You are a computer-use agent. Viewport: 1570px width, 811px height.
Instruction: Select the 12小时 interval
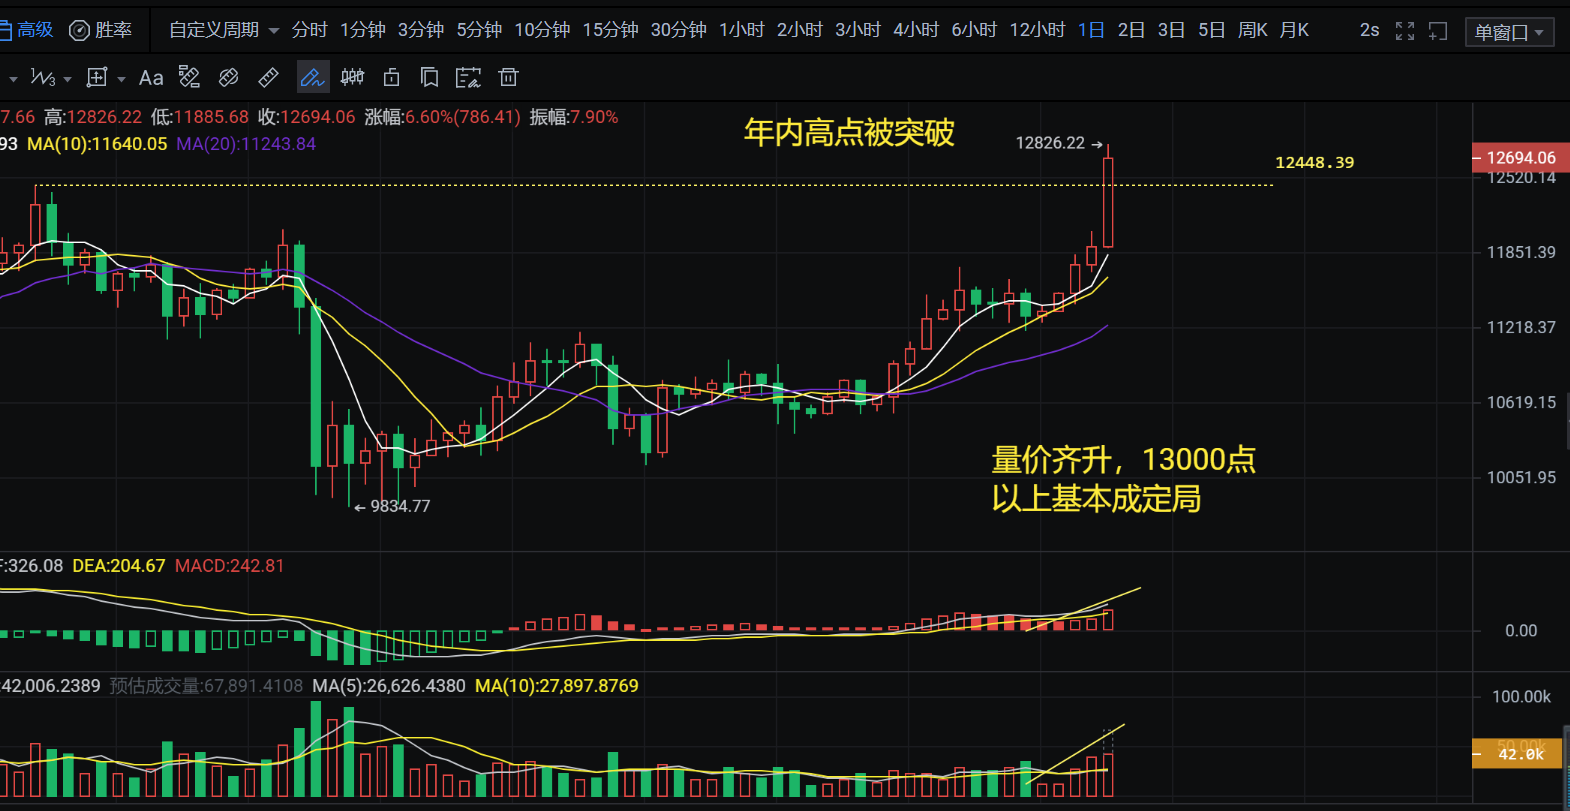1036,30
